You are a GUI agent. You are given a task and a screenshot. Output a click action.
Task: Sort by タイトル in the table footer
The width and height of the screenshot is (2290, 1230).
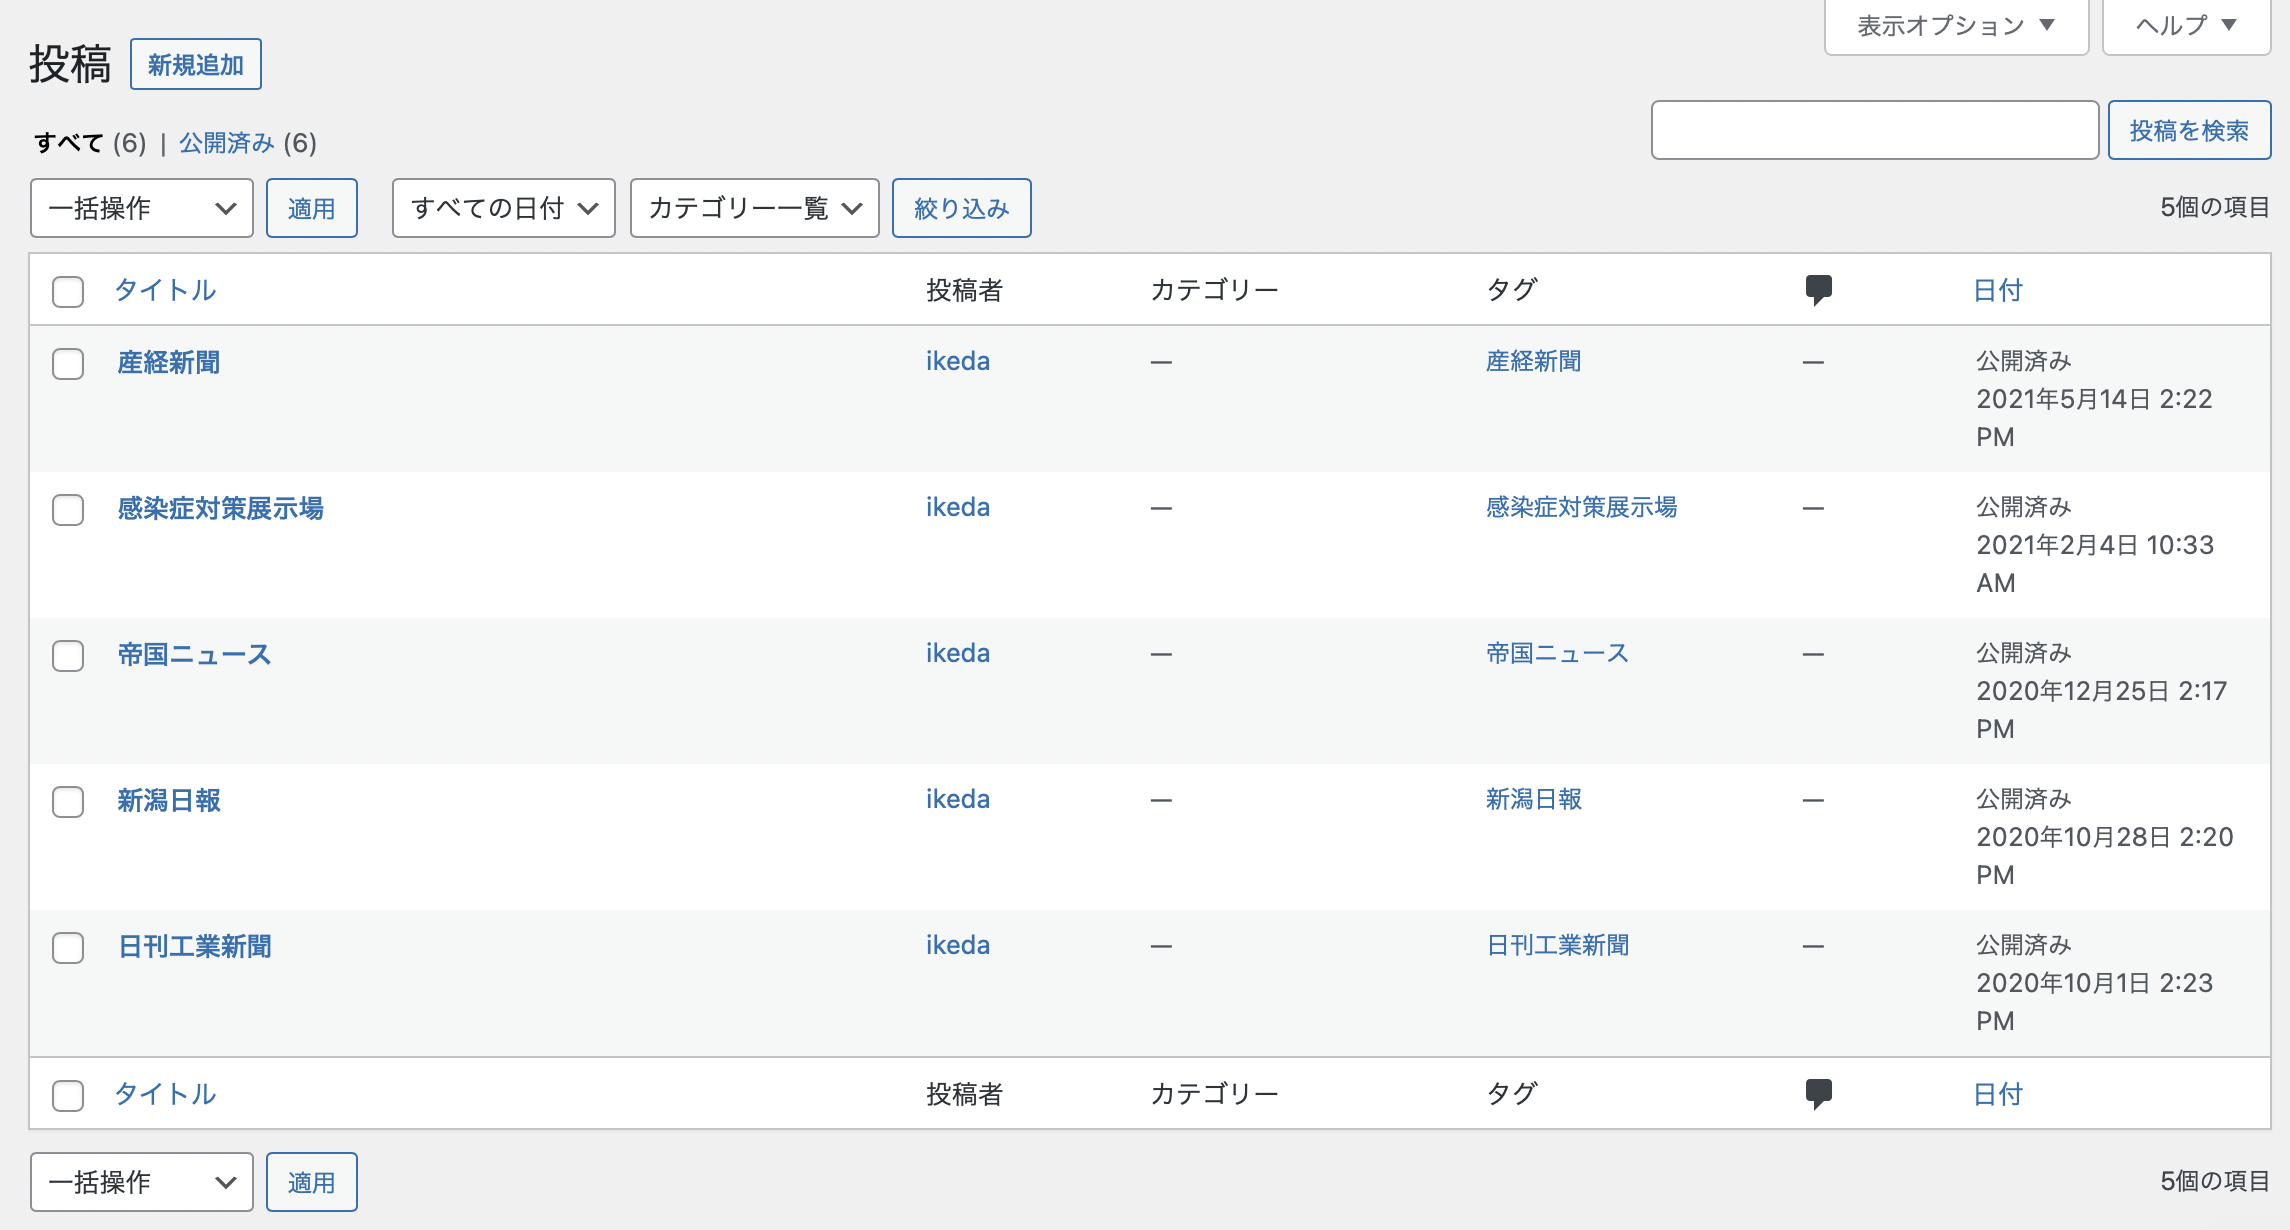(x=166, y=1094)
